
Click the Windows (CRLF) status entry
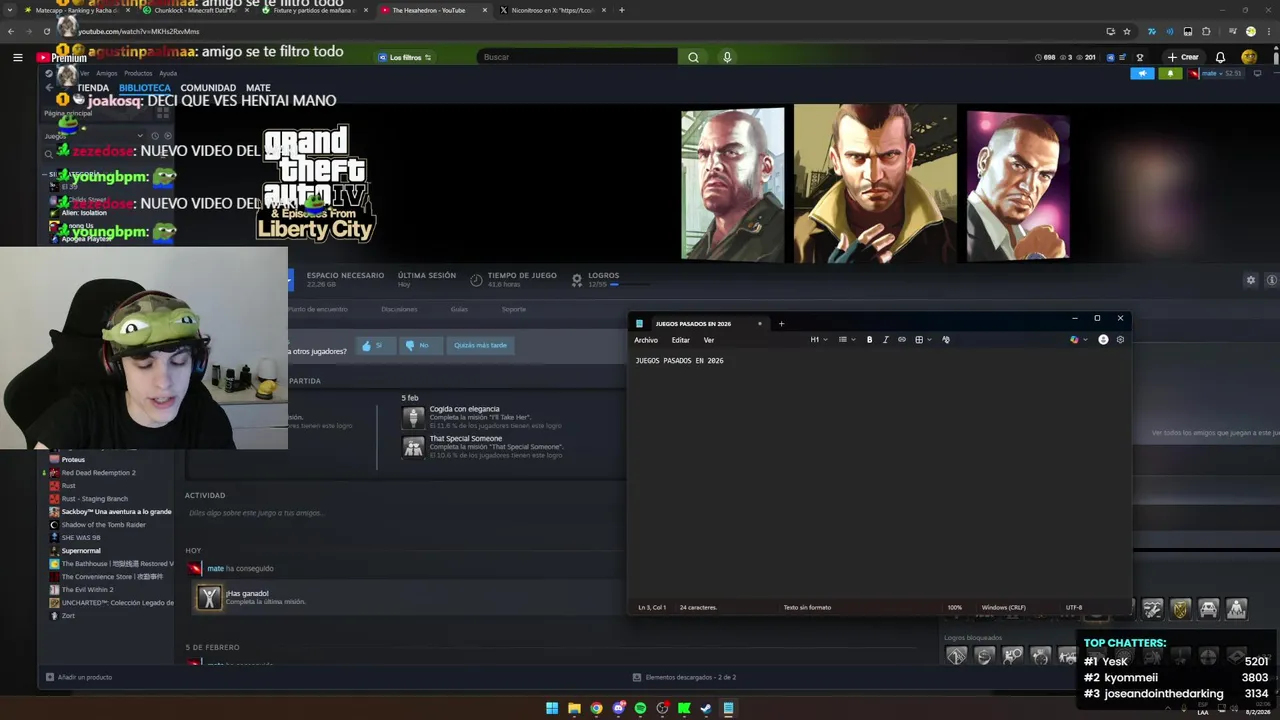click(x=1003, y=607)
